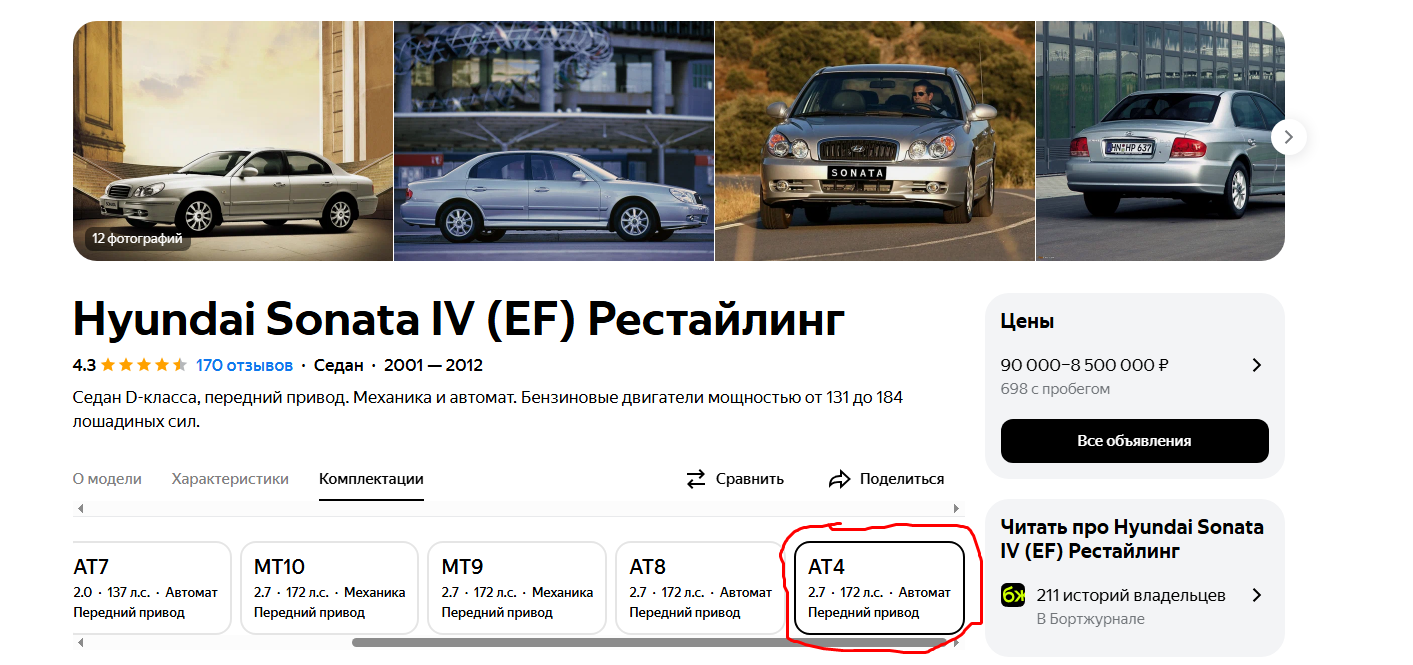1413x665 pixels.
Task: Click the 90 000–8 500 000 ₽ price
Action: (1085, 365)
